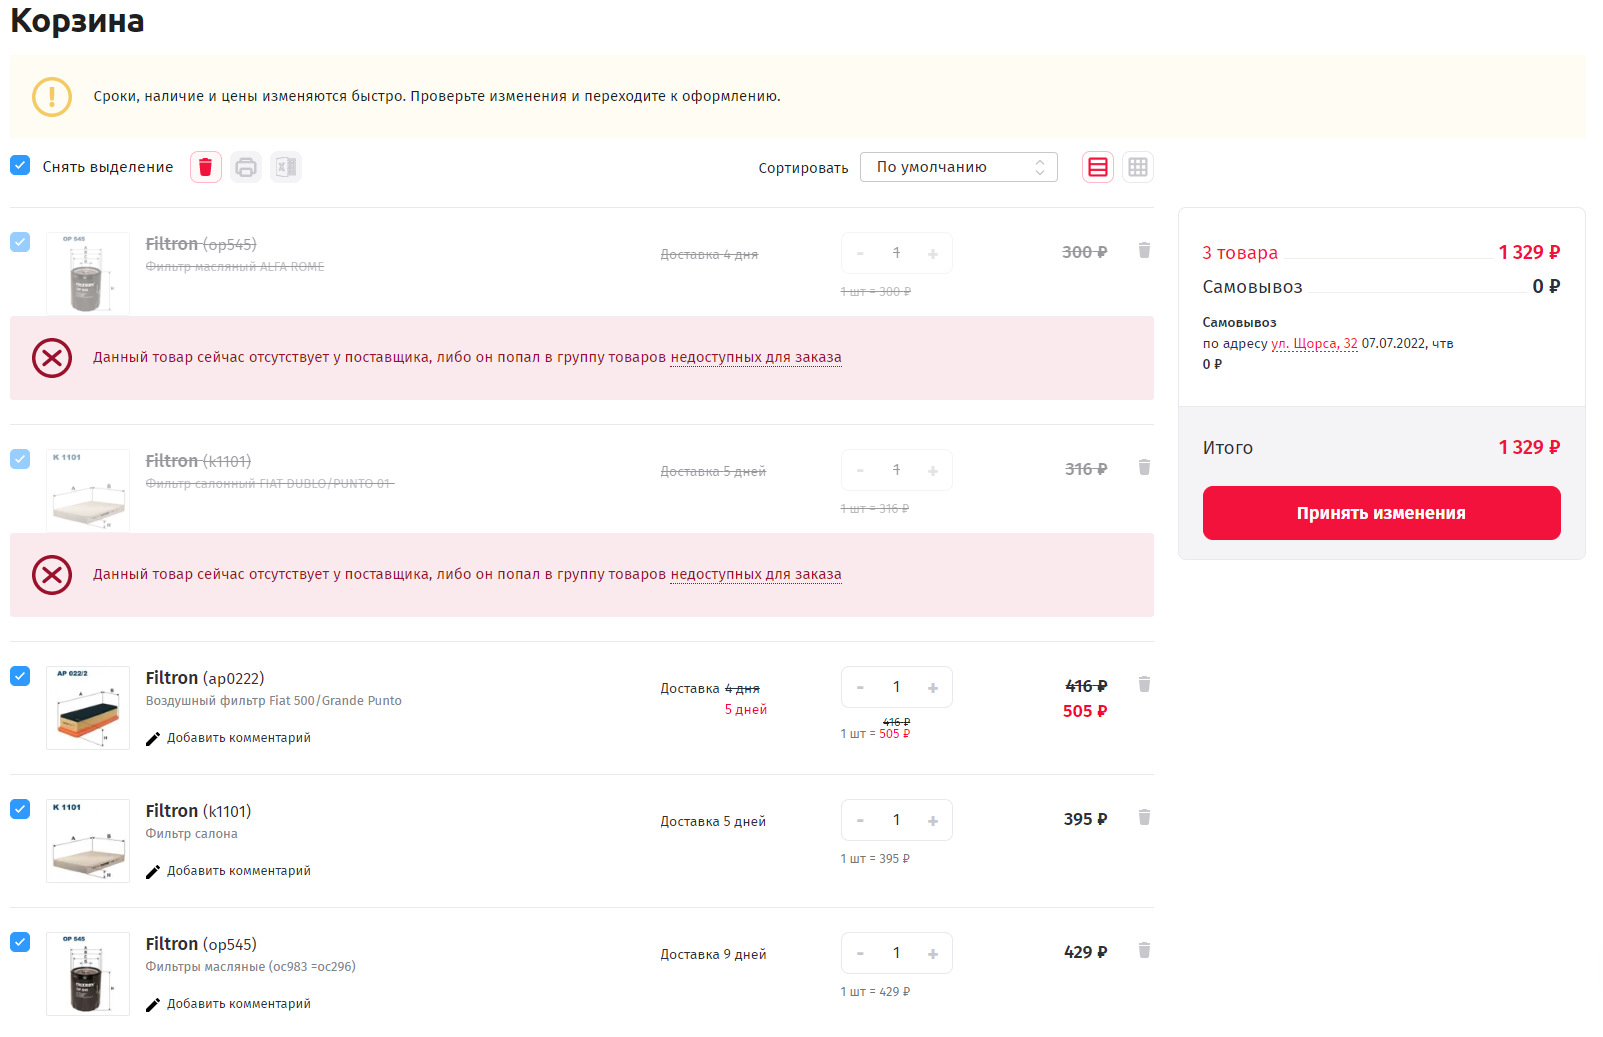
Task: Open Filtron (ap0222) product title
Action: [x=205, y=678]
